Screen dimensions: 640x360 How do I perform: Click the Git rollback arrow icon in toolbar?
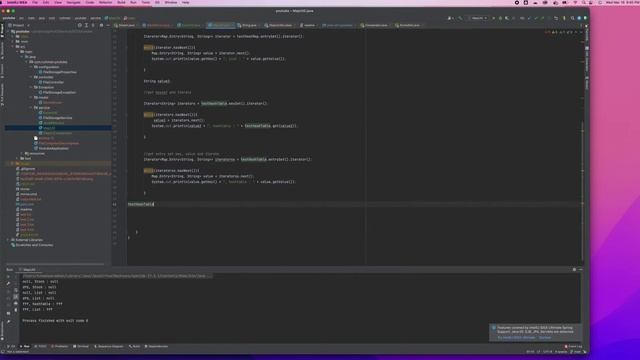(x=556, y=18)
